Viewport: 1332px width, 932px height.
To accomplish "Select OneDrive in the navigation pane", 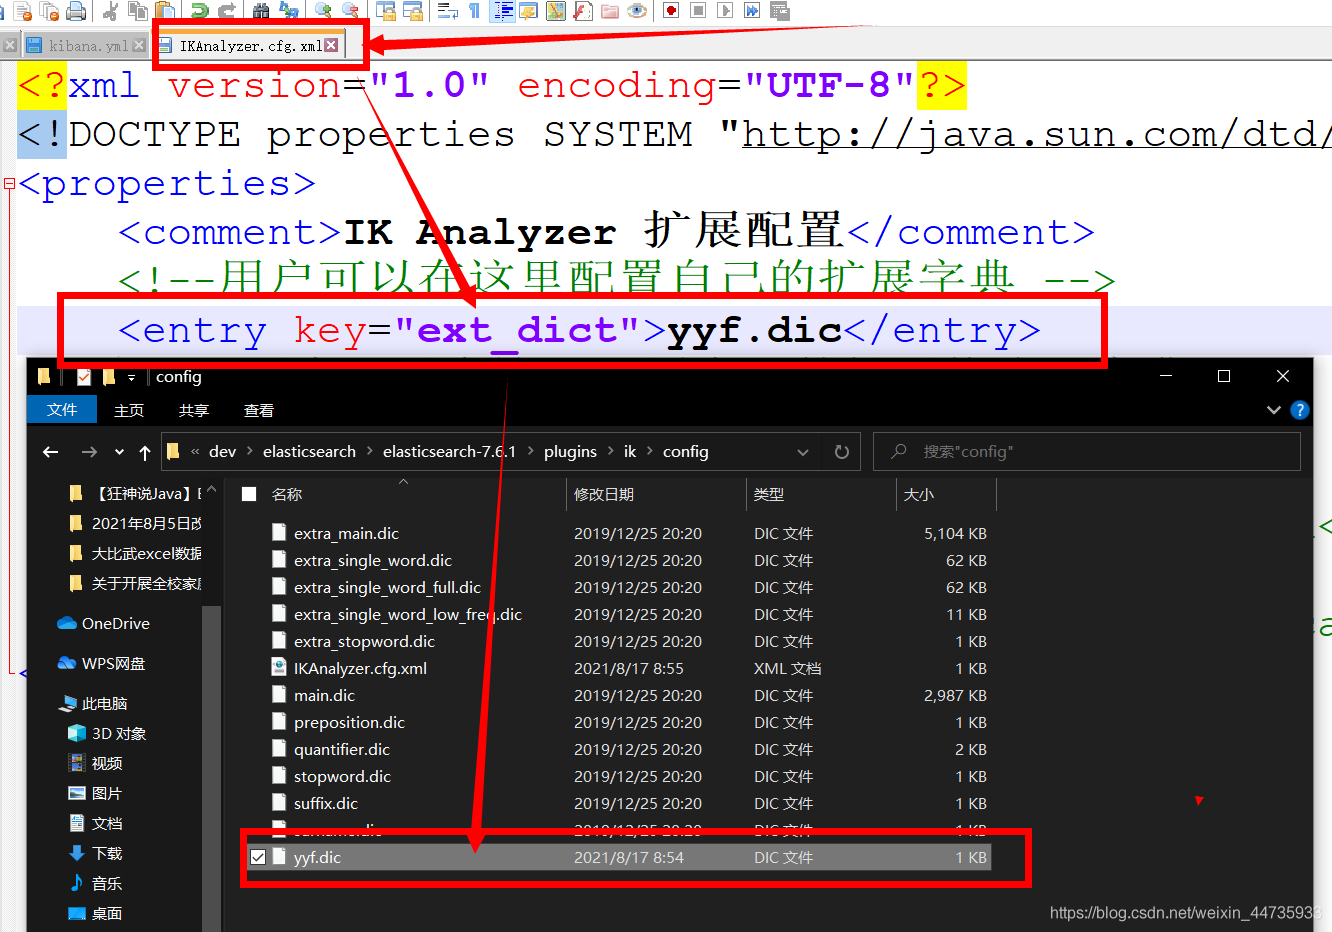I will (x=115, y=623).
